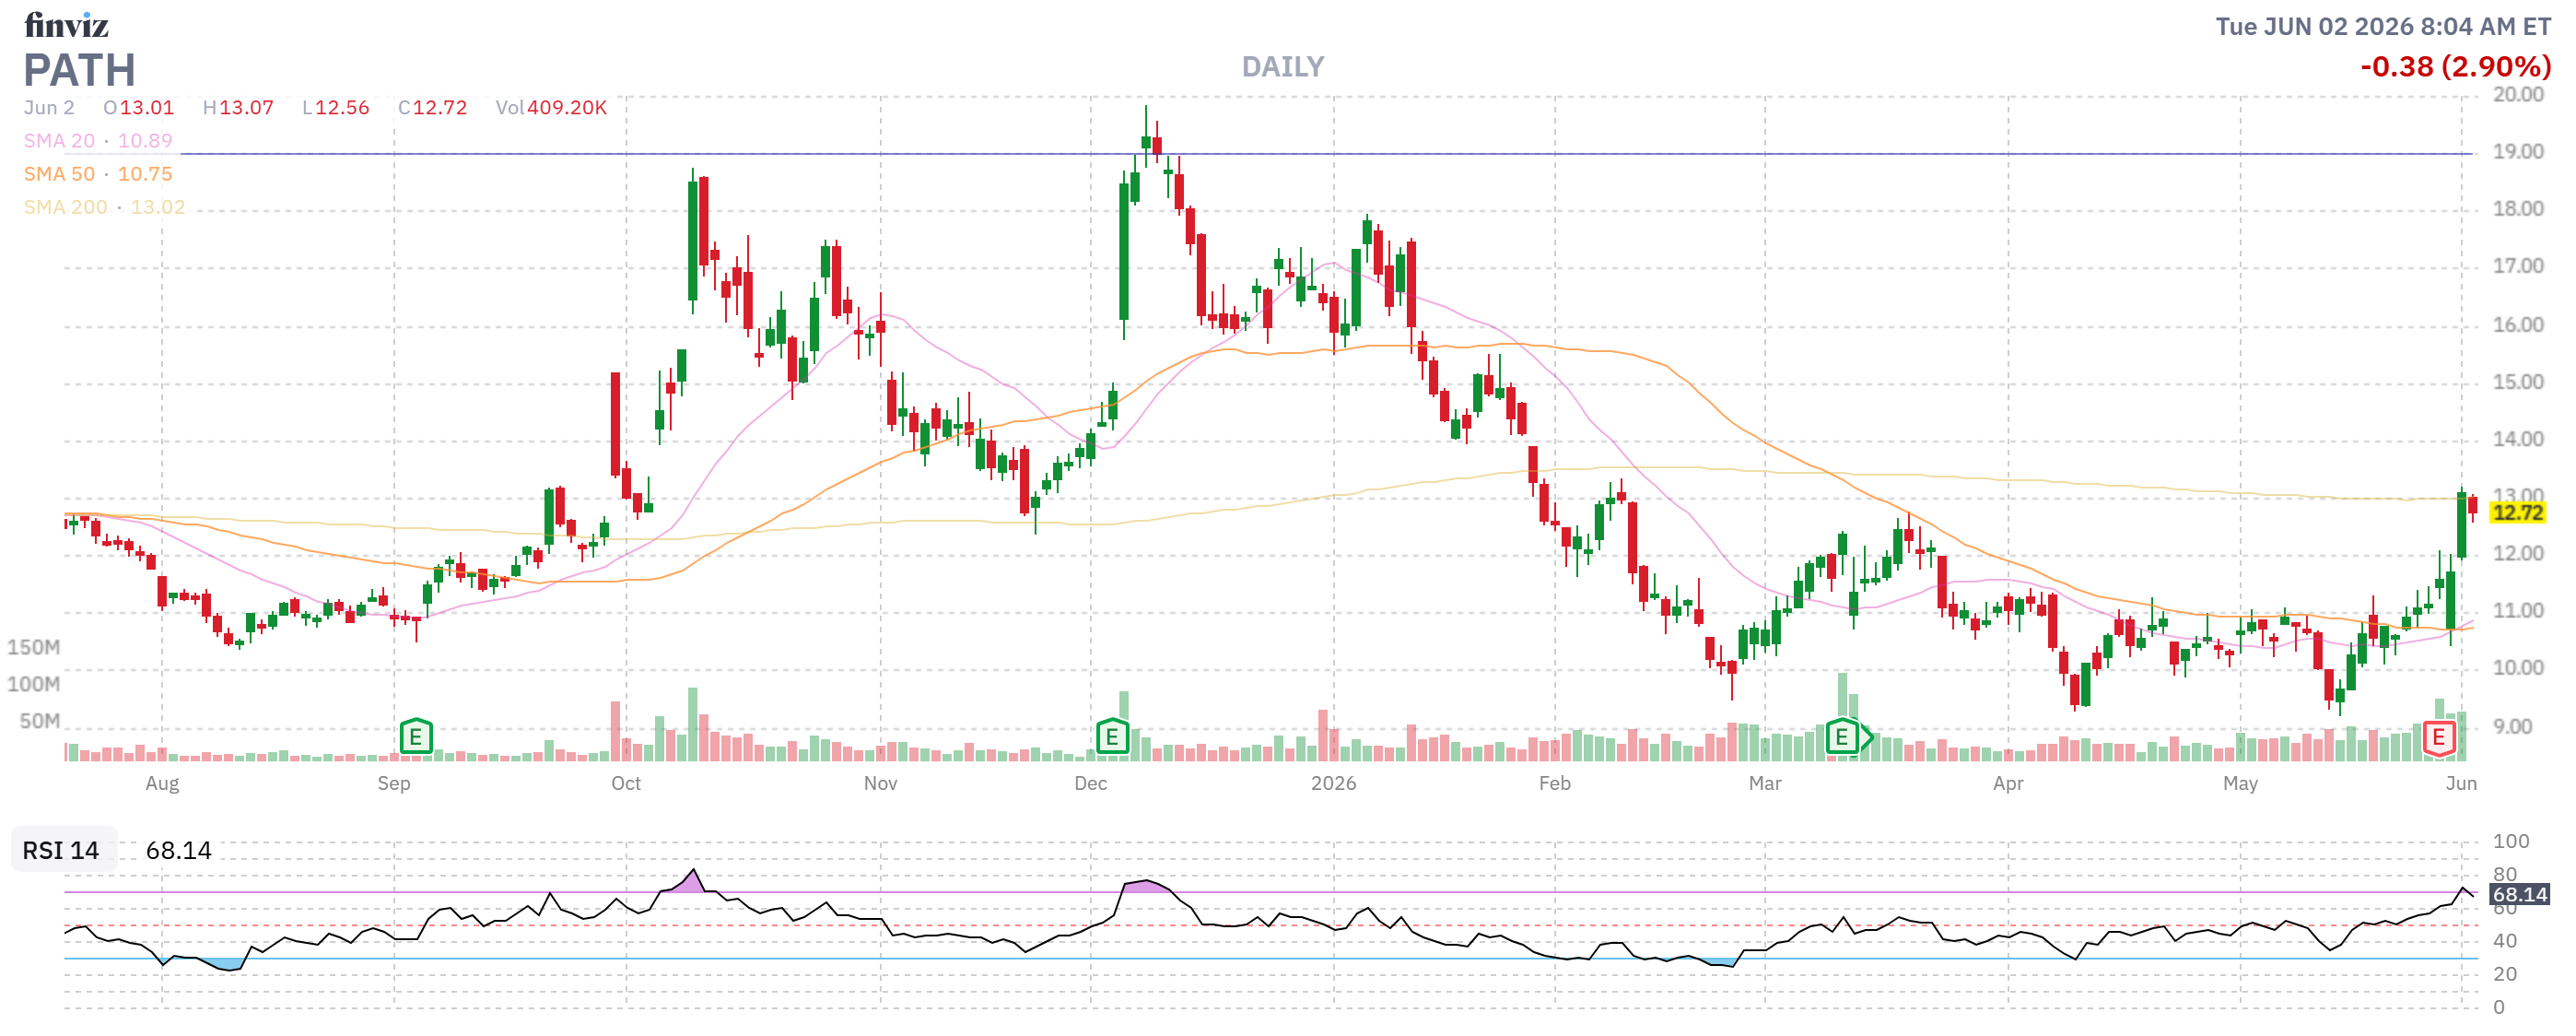Click the 16.00 price axis label
Image resolution: width=2576 pixels, height=1036 pixels.
pyautogui.click(x=2518, y=325)
